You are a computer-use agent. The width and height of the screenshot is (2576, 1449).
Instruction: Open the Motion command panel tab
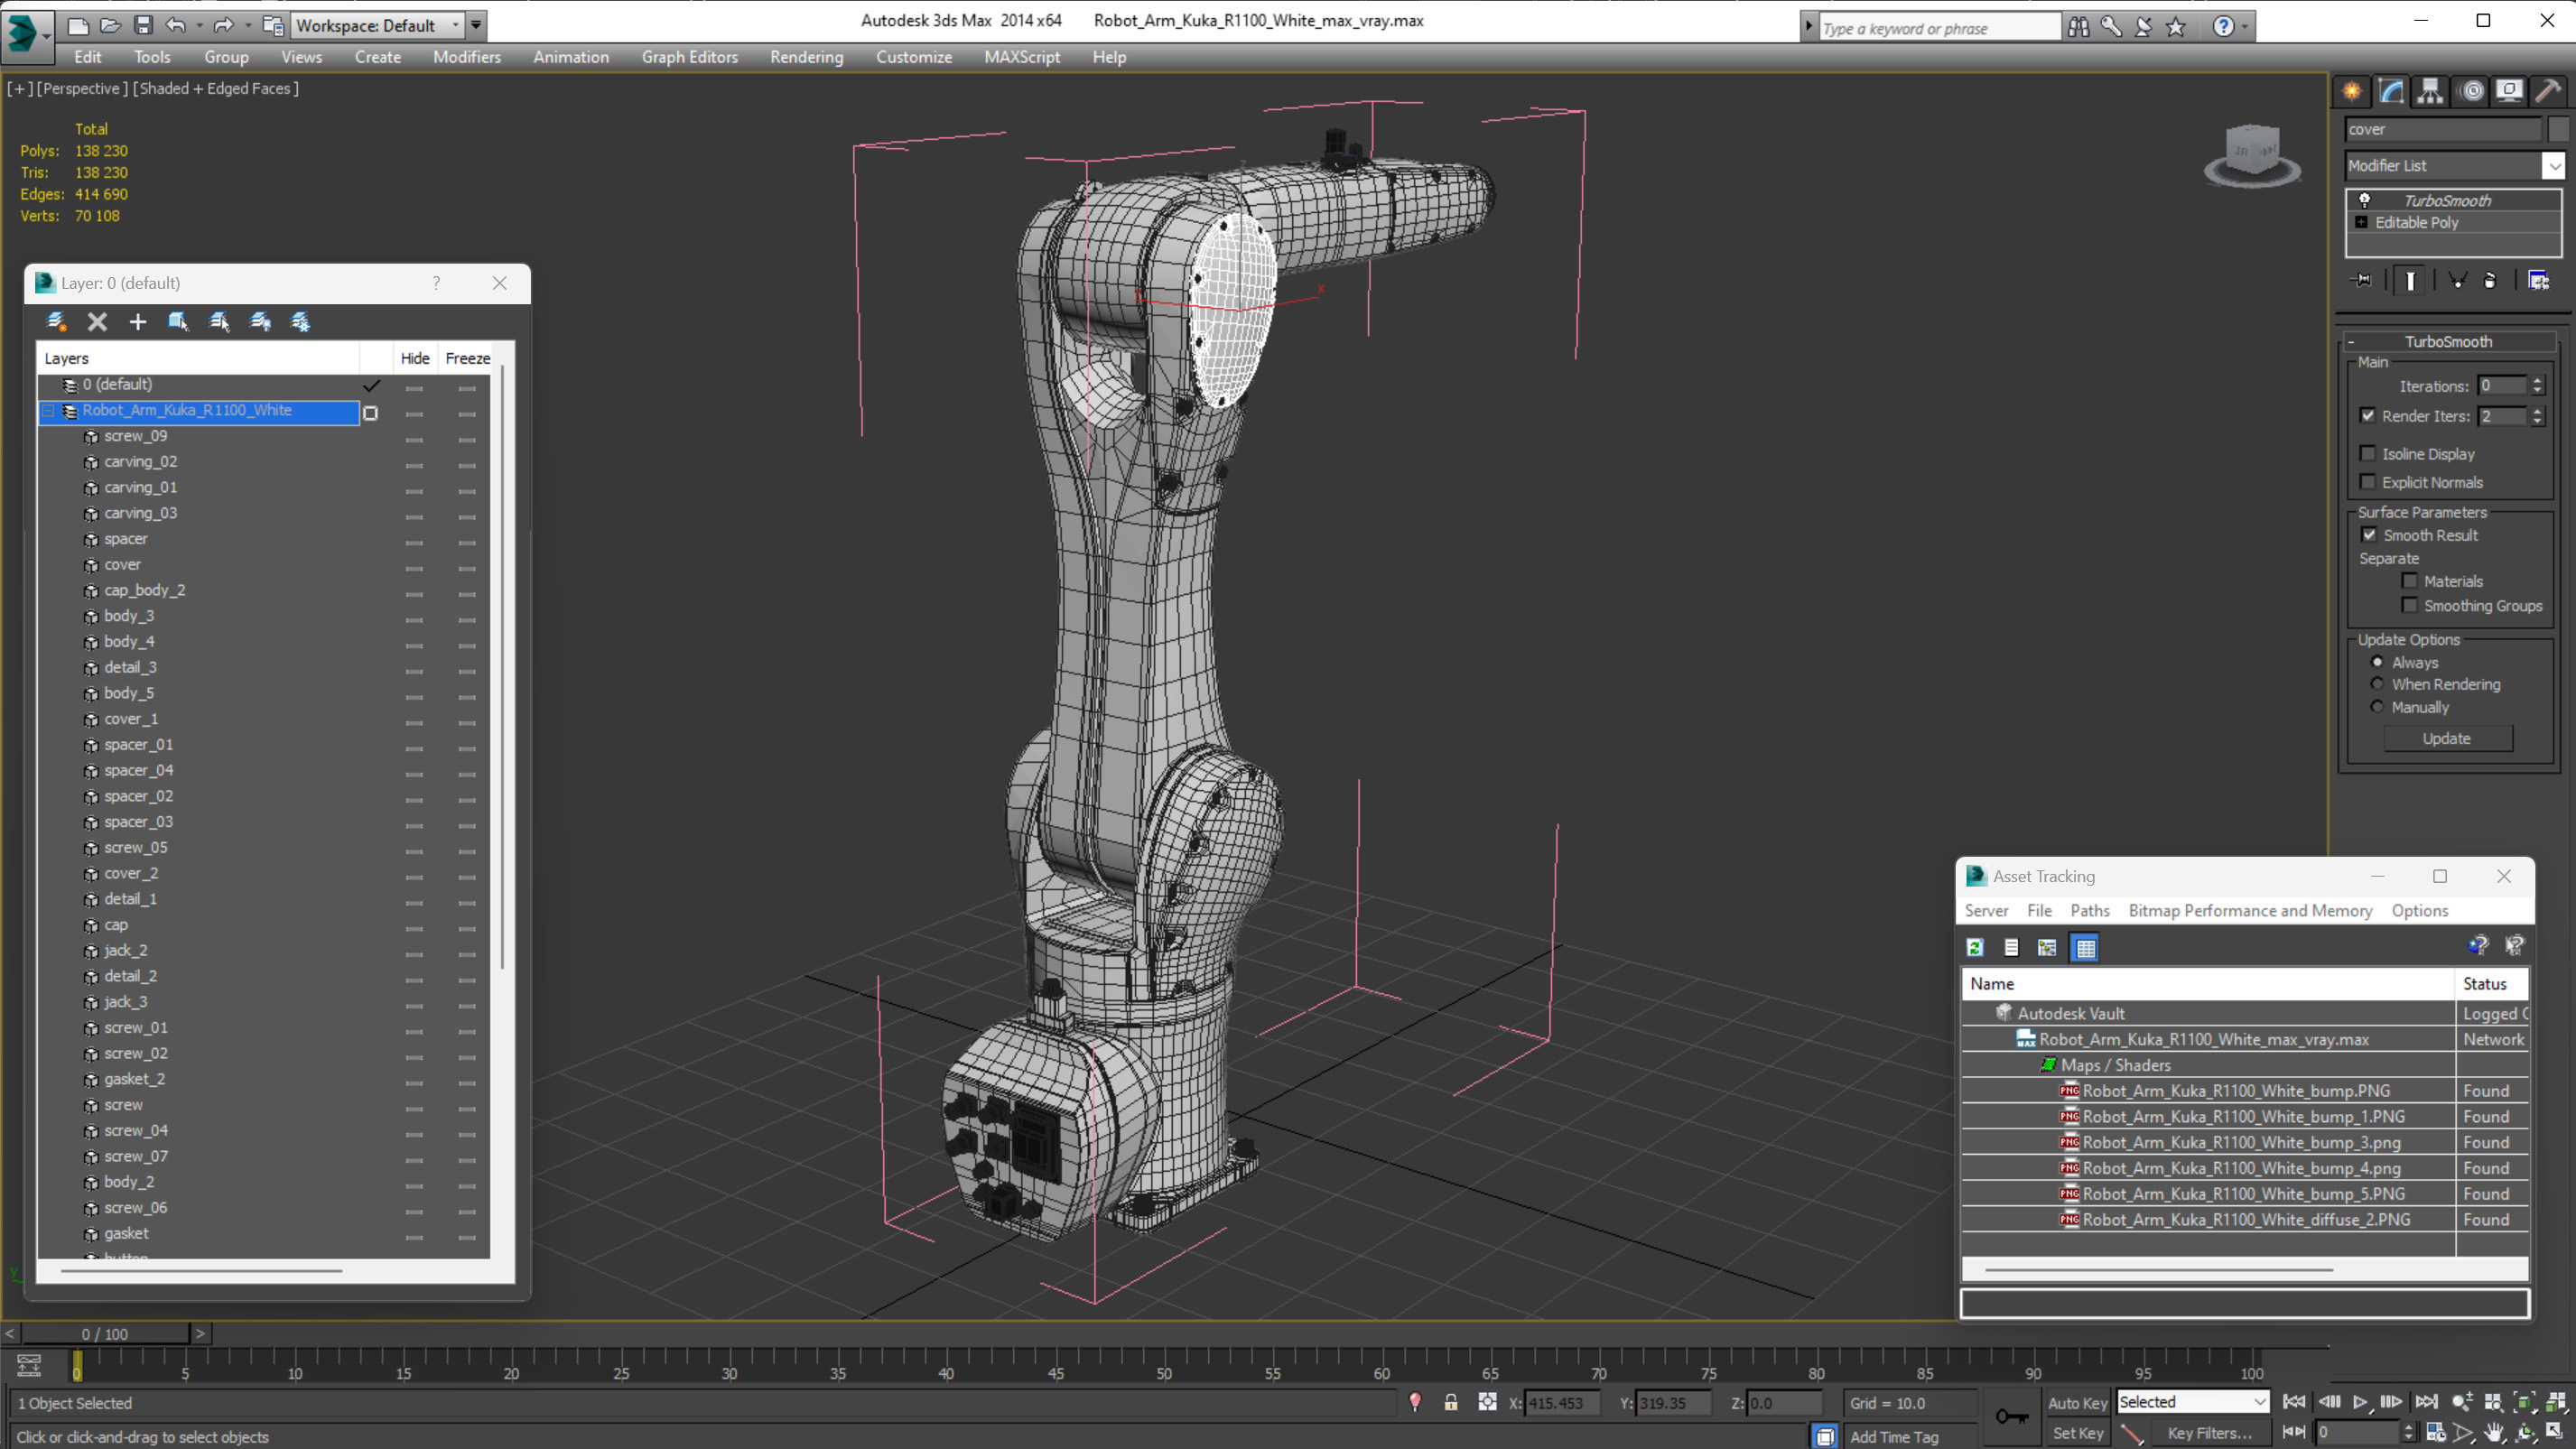tap(2471, 91)
